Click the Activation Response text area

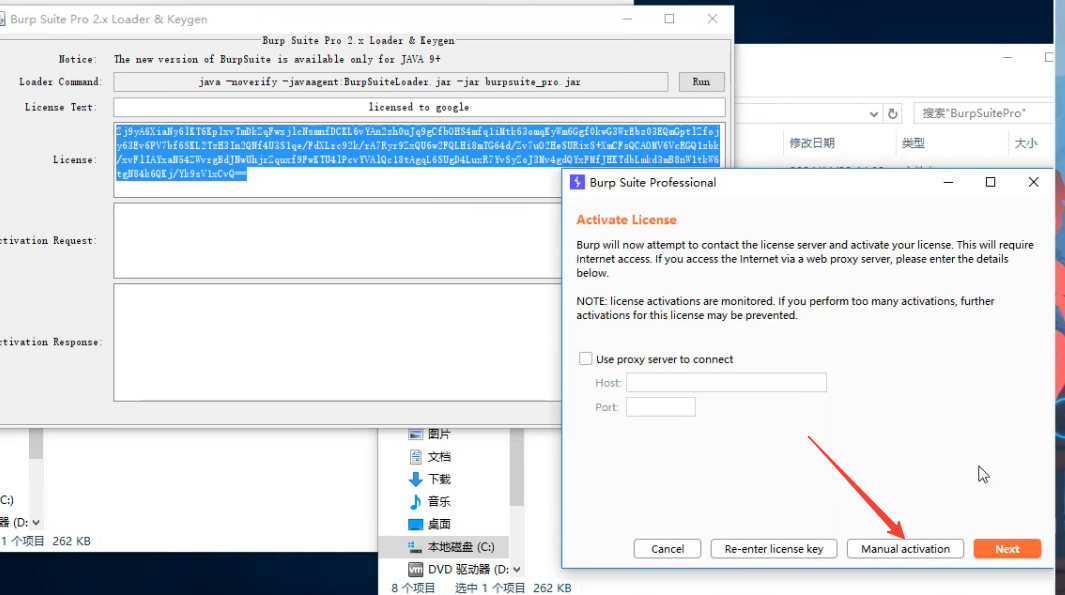pos(338,342)
